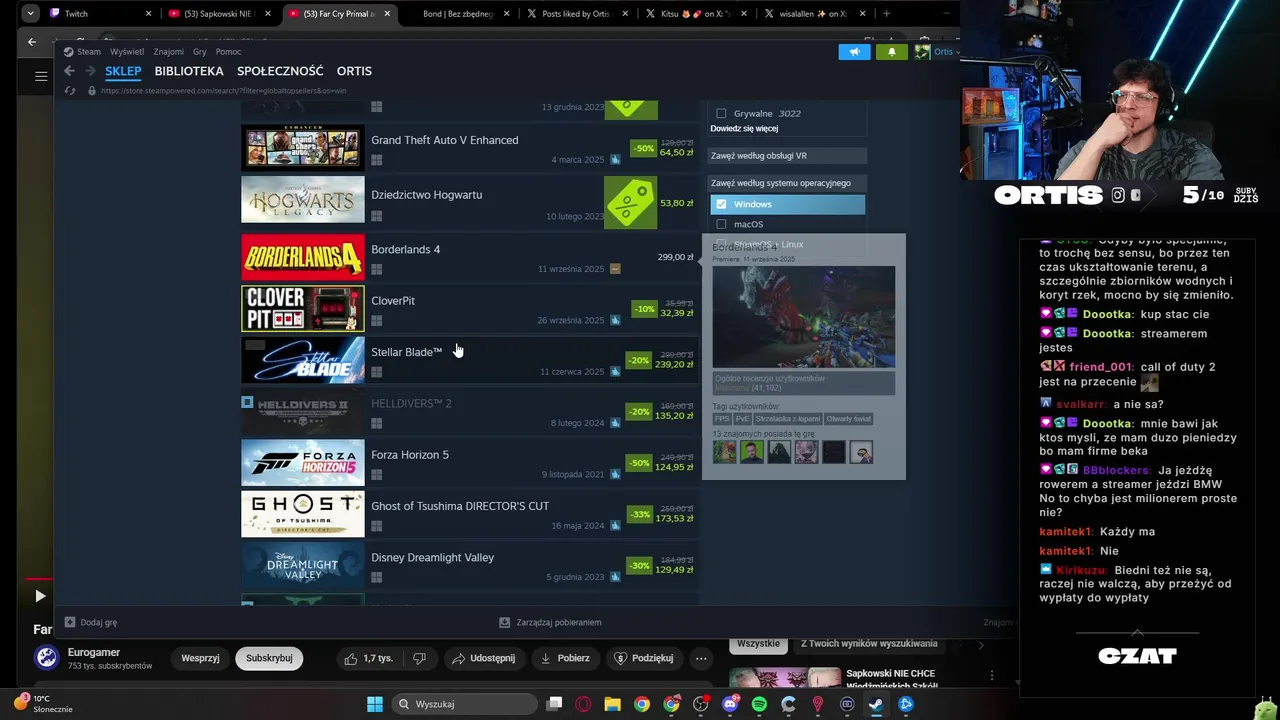Open the Ortis account dropdown
This screenshot has height=720, width=1280.
pos(946,52)
